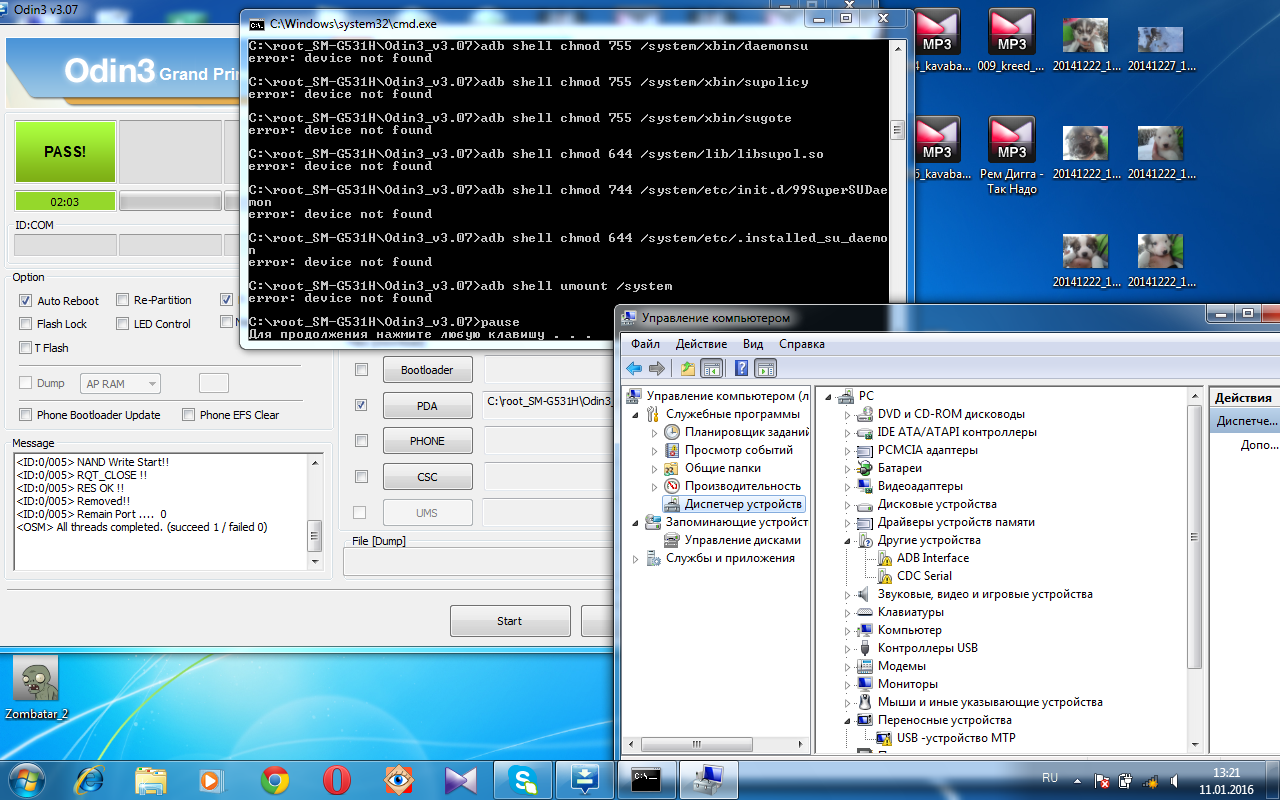The height and width of the screenshot is (800, 1280).
Task: Open the Справка menu
Action: point(801,344)
